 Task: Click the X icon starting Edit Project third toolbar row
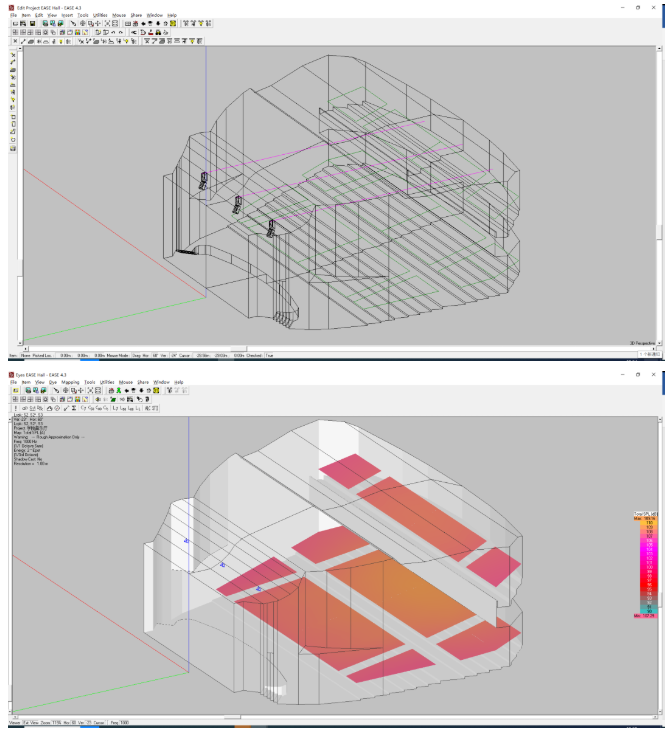[15, 41]
